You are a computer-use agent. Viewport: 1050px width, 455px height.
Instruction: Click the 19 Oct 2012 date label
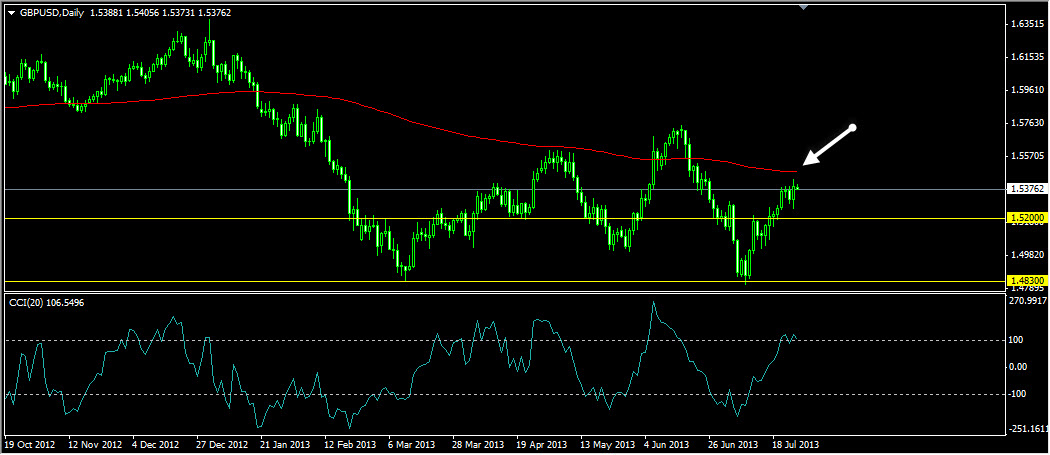[x=28, y=444]
